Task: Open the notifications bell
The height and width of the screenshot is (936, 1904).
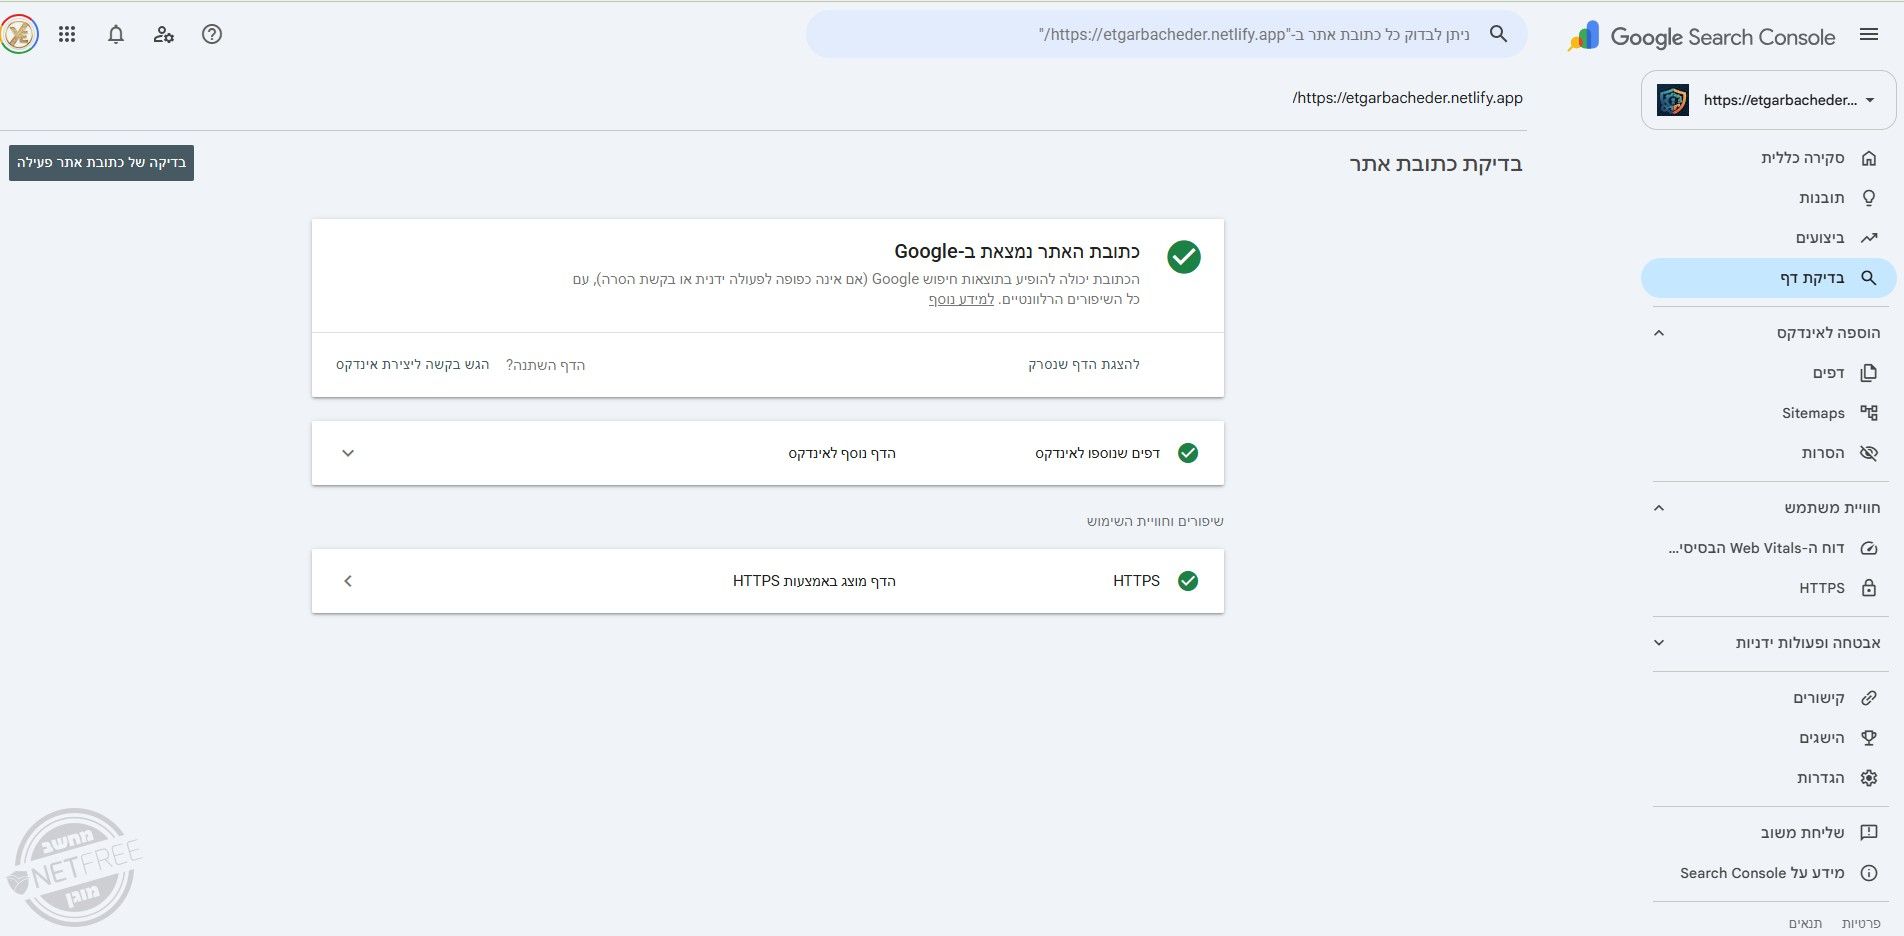Action: 116,34
